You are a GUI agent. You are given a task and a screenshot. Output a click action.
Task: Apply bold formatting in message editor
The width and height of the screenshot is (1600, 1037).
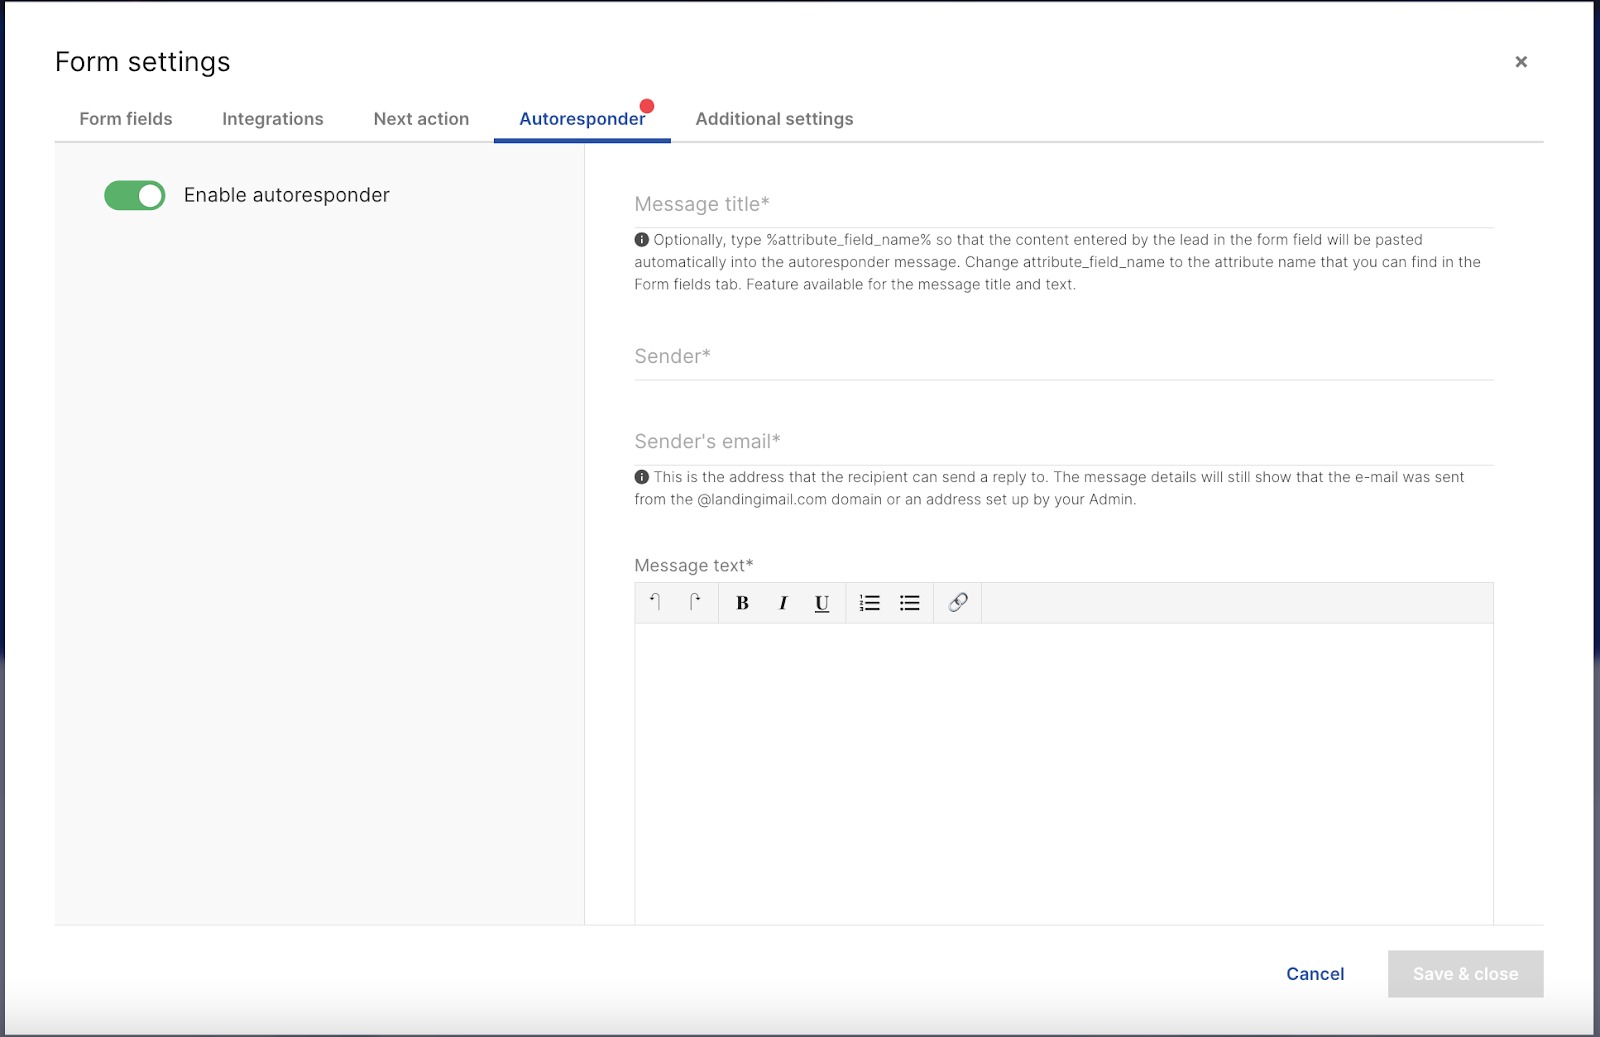pyautogui.click(x=742, y=603)
